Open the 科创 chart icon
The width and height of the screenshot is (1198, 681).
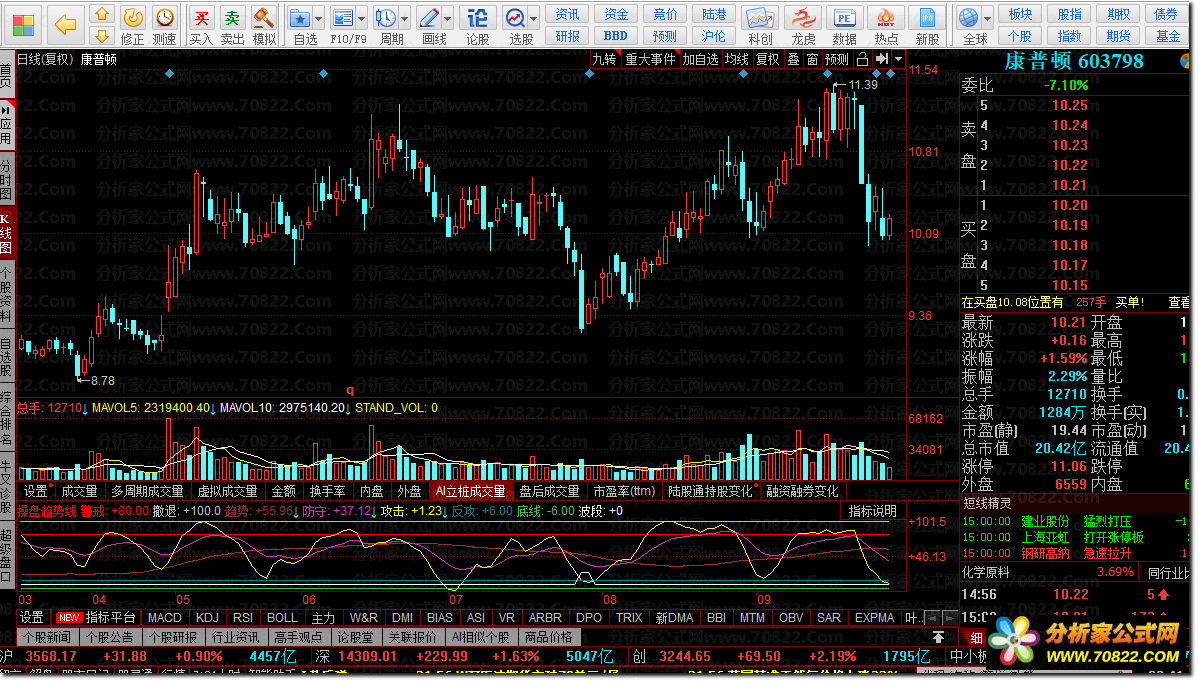point(759,18)
